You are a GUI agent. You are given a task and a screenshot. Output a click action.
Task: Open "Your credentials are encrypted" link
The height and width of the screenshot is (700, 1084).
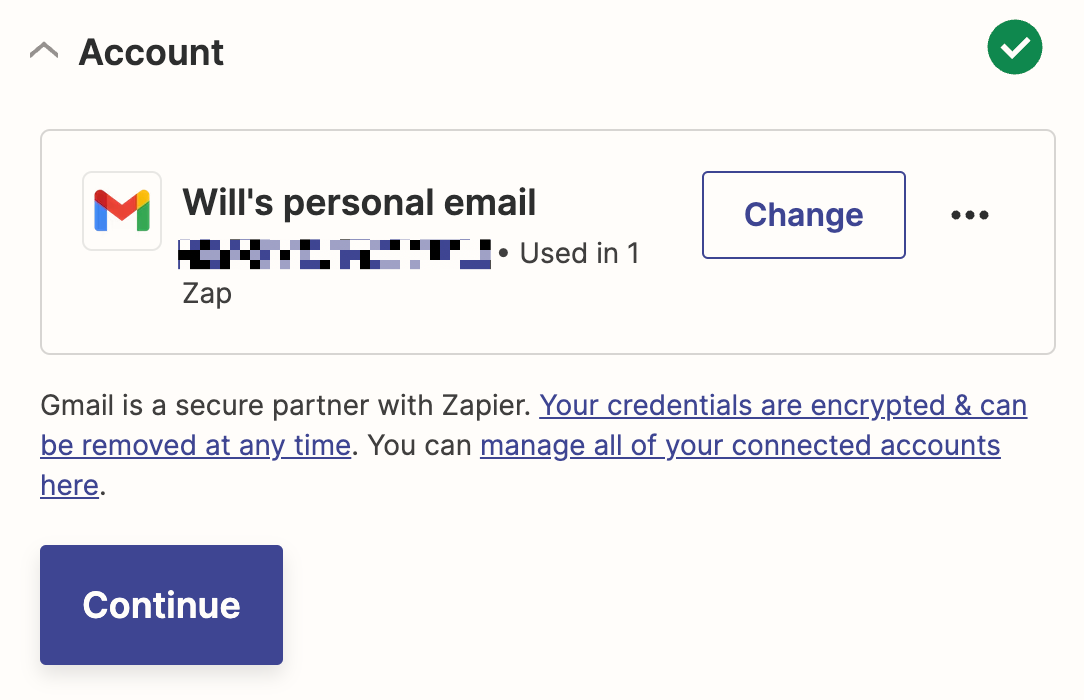740,405
